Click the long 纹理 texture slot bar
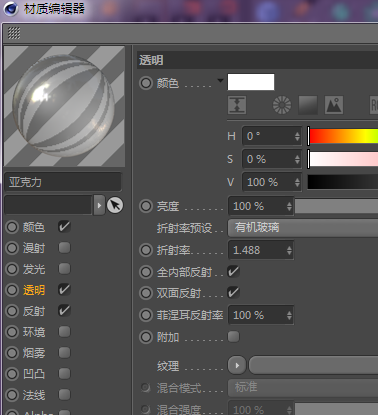The width and height of the screenshot is (378, 415). pos(313,365)
